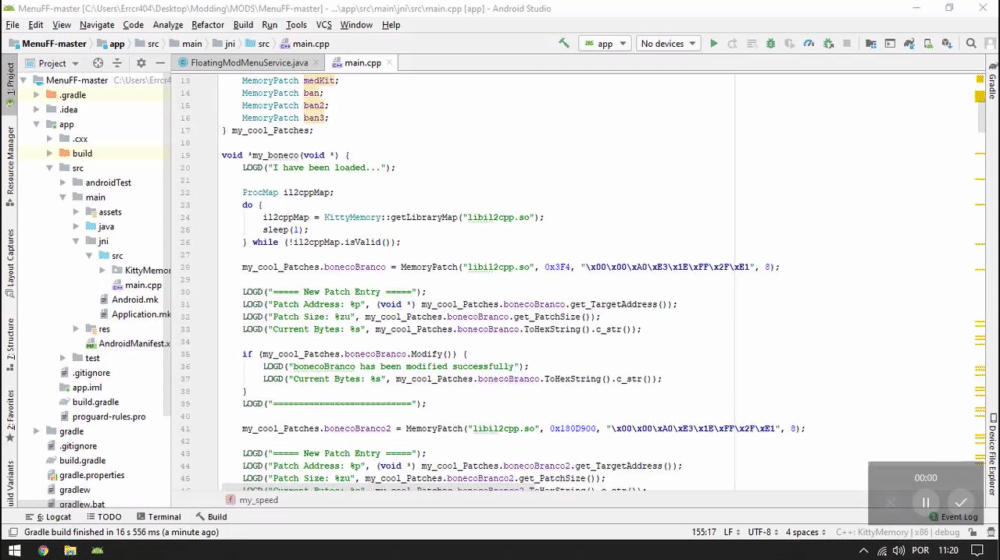Click the volume speaker tray icon
This screenshot has width=1000, height=560.
pos(899,550)
